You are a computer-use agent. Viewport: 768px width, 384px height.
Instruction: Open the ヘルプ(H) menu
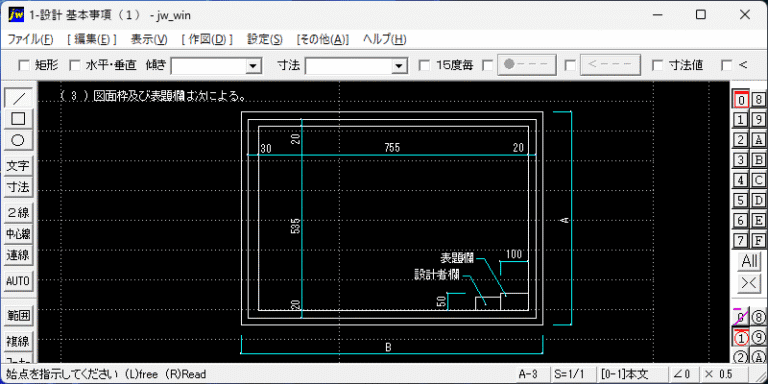pyautogui.click(x=385, y=39)
